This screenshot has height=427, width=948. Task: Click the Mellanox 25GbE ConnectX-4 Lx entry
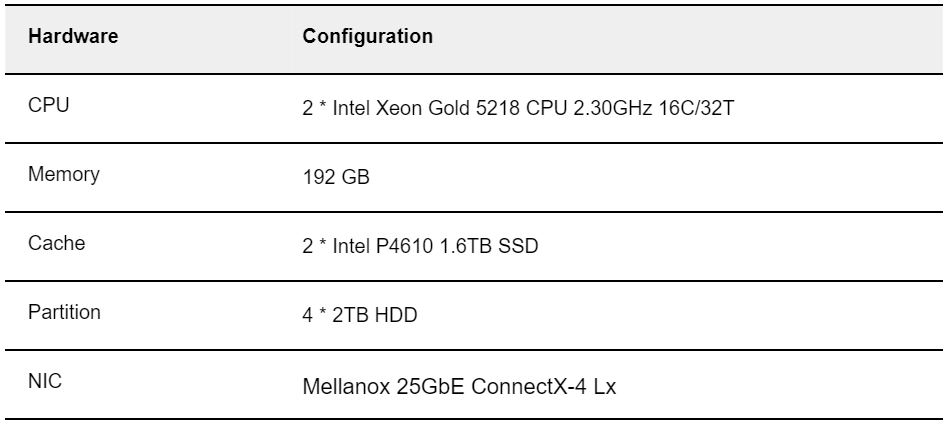[x=459, y=386]
